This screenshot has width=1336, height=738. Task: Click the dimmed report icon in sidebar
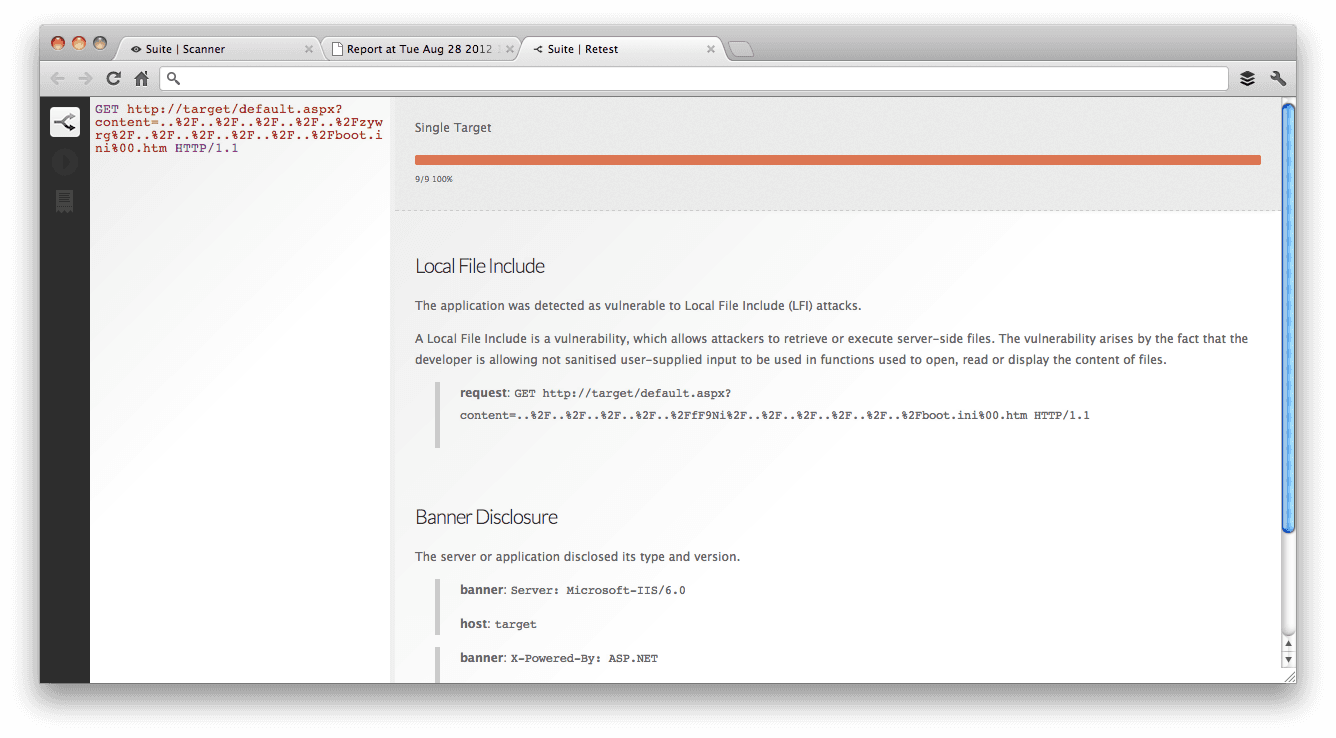pos(65,202)
